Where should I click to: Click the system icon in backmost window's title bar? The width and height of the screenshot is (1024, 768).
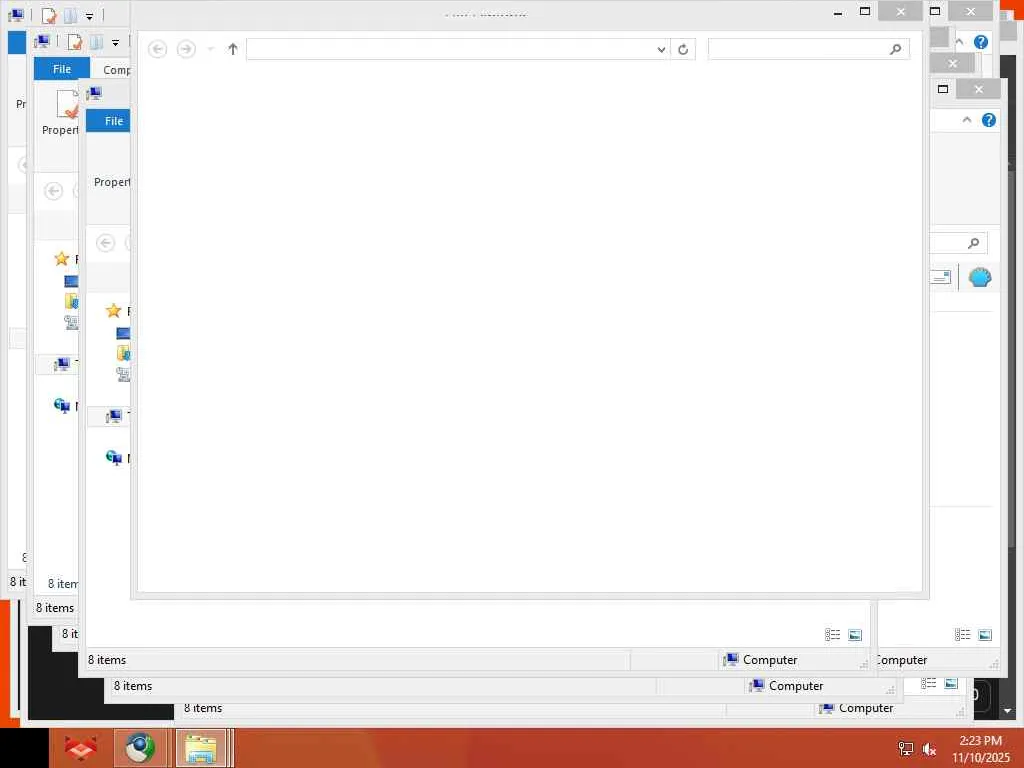coord(16,14)
